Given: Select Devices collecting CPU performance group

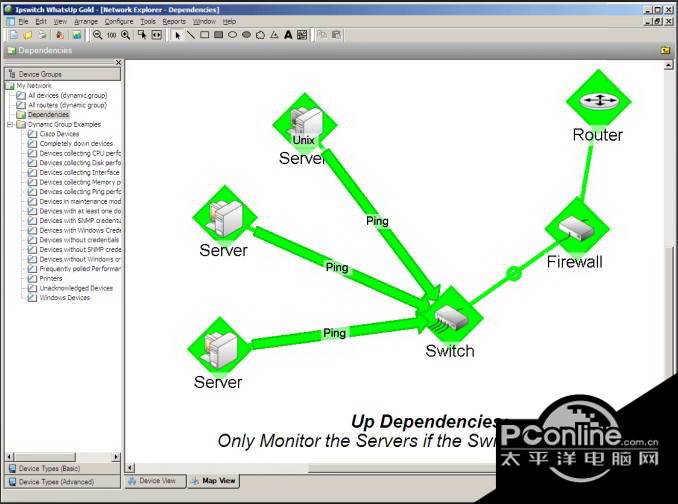Looking at the screenshot, I should click(80, 153).
